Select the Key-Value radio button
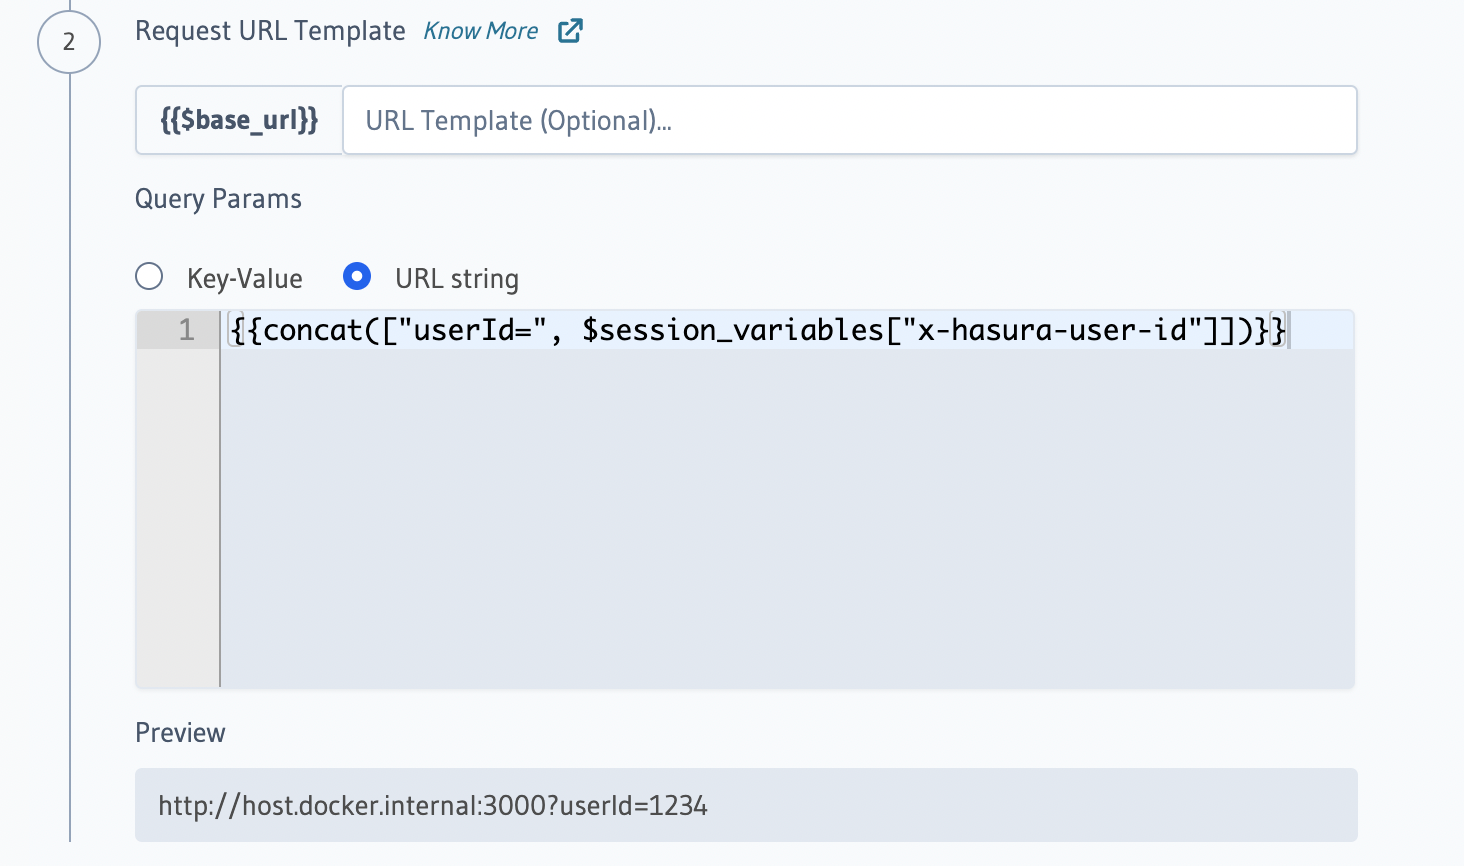This screenshot has height=866, width=1464. point(149,277)
